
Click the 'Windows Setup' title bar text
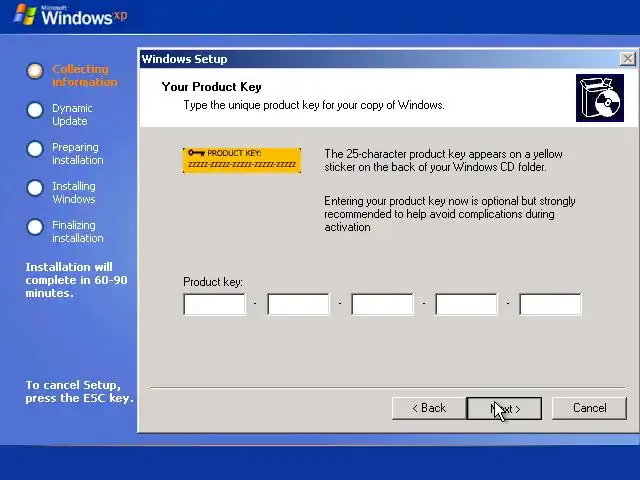184,59
